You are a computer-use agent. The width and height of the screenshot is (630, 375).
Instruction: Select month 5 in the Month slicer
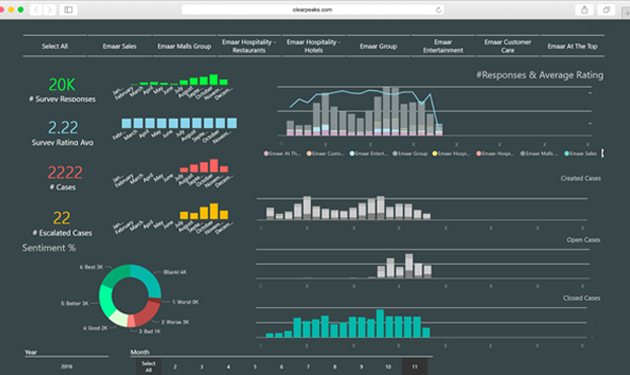[x=255, y=367]
